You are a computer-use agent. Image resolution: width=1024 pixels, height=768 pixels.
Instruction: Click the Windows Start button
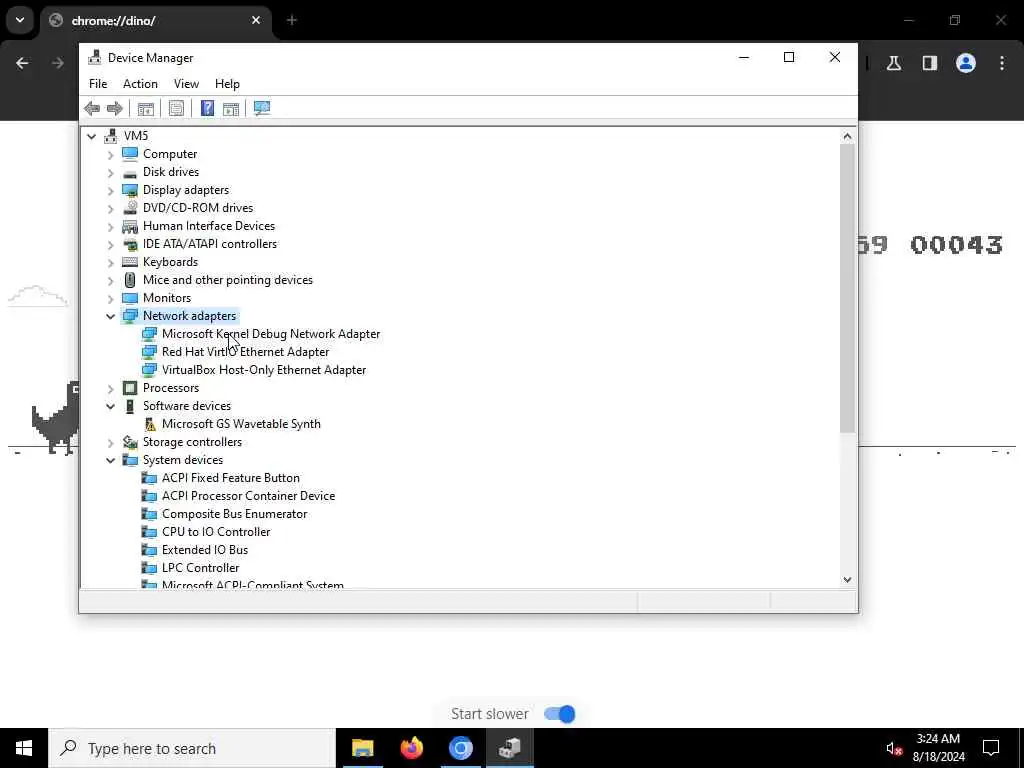[24, 748]
